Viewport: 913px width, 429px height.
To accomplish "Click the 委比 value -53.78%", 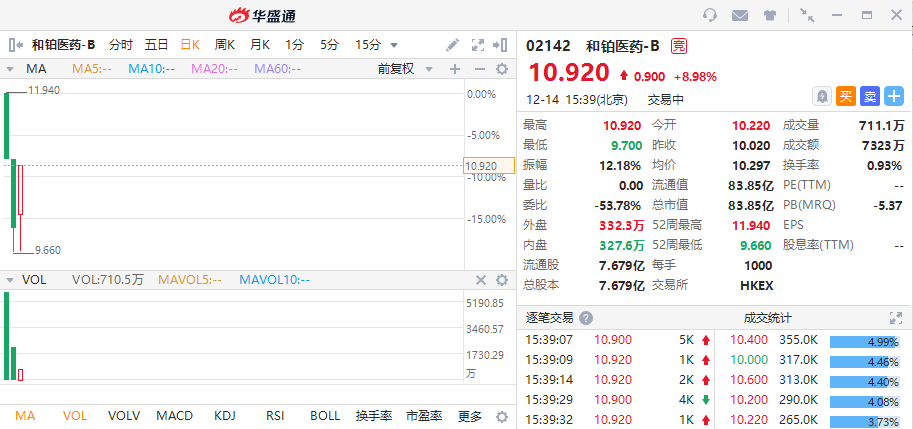I will 617,205.
